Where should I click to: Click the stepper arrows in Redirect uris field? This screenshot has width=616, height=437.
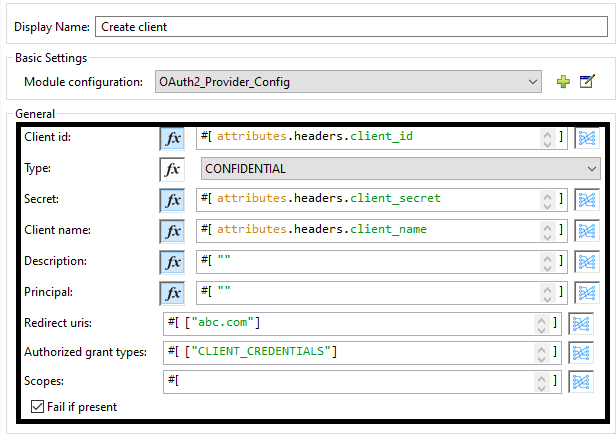point(541,324)
